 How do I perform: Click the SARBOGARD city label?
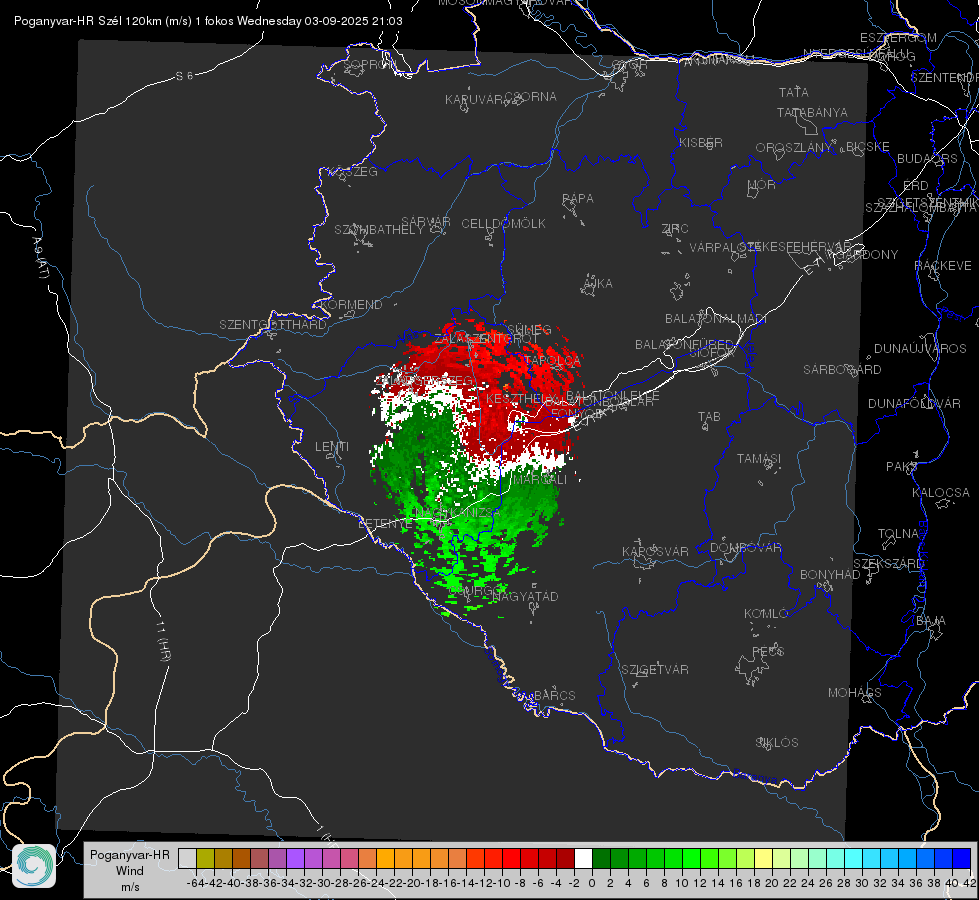pyautogui.click(x=842, y=370)
